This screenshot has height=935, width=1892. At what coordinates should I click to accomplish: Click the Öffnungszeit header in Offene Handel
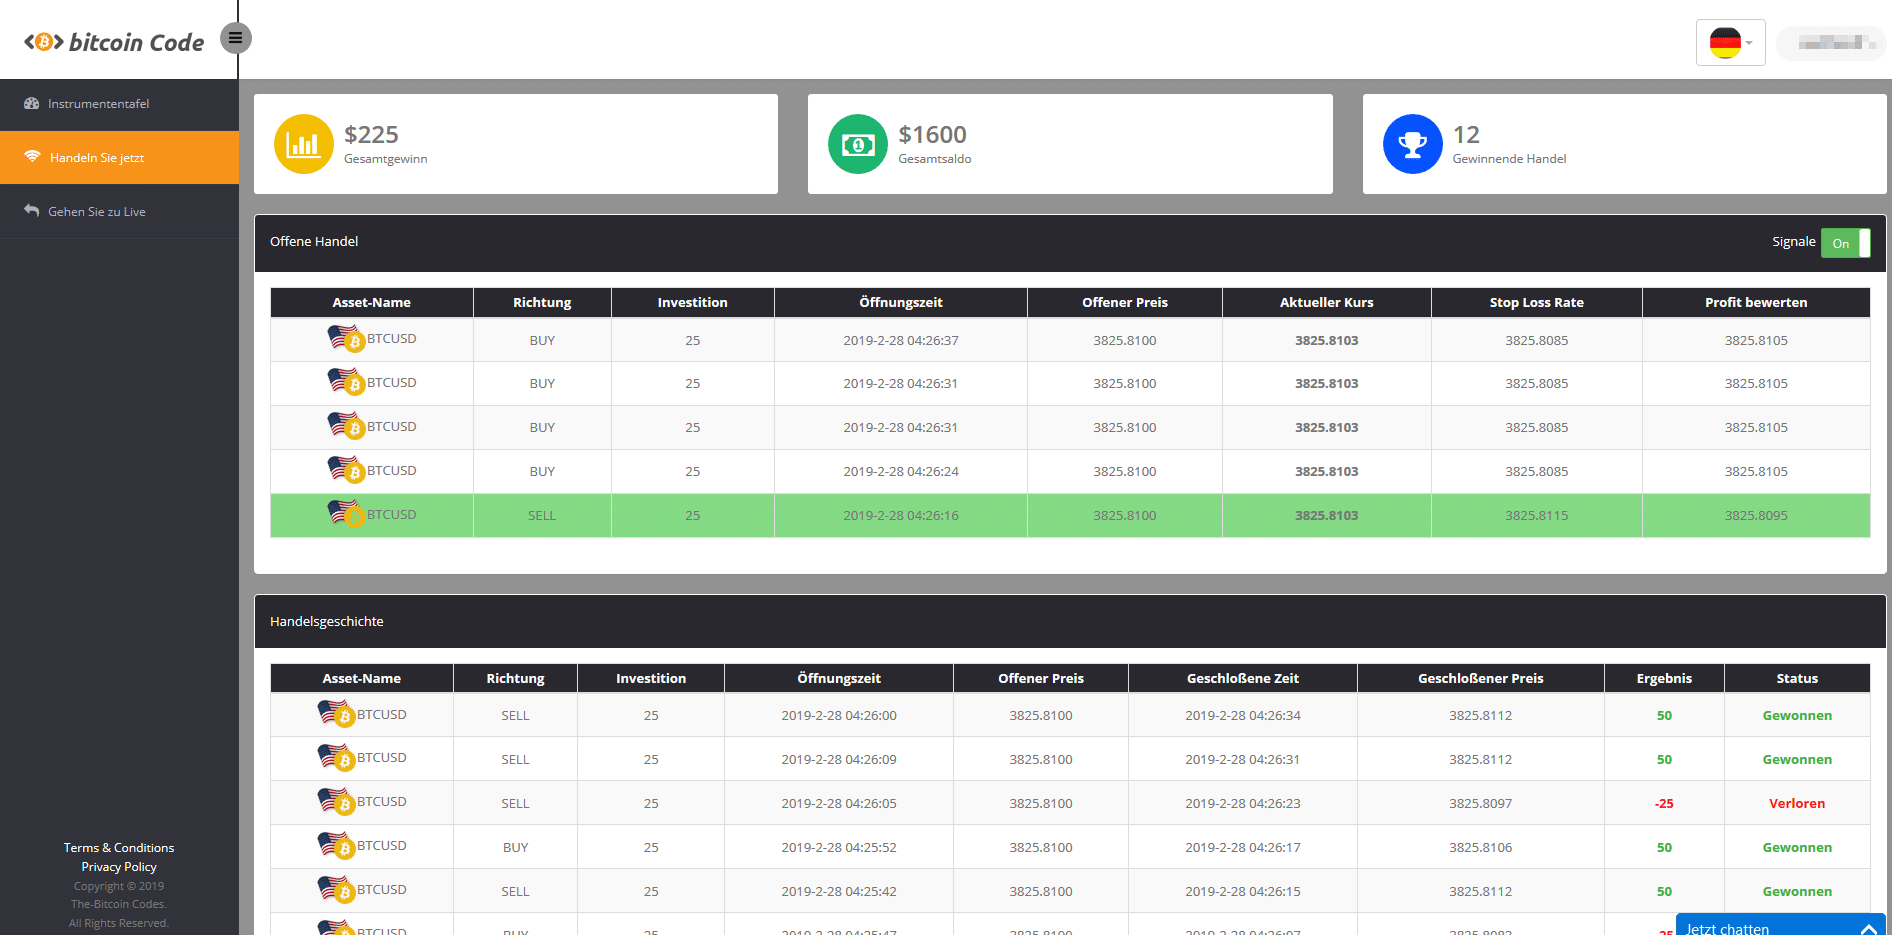point(900,303)
